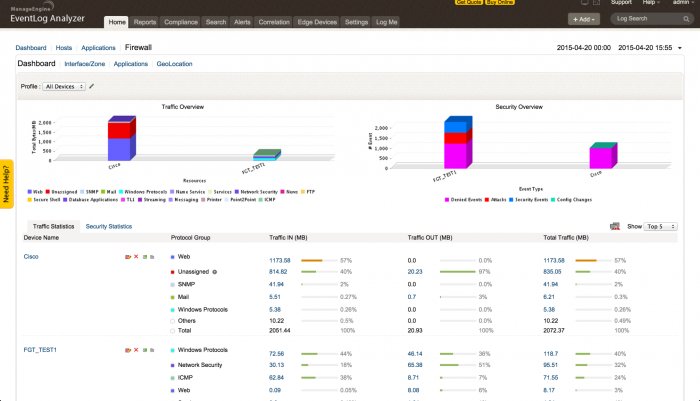
Task: Click the red delete icon for FGT_TEST1
Action: (x=136, y=350)
